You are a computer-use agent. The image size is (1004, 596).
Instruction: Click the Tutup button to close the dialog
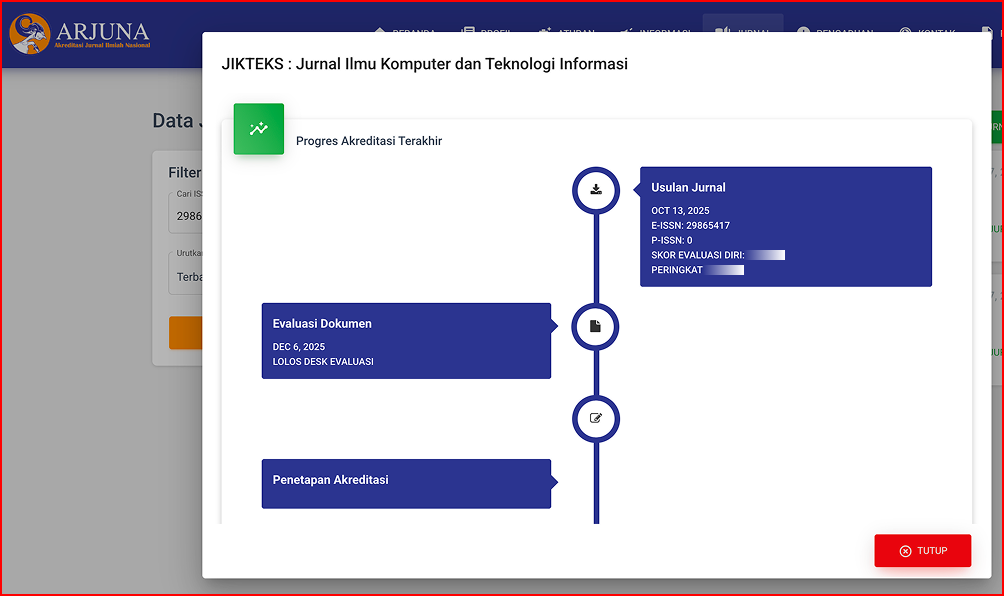coord(922,550)
